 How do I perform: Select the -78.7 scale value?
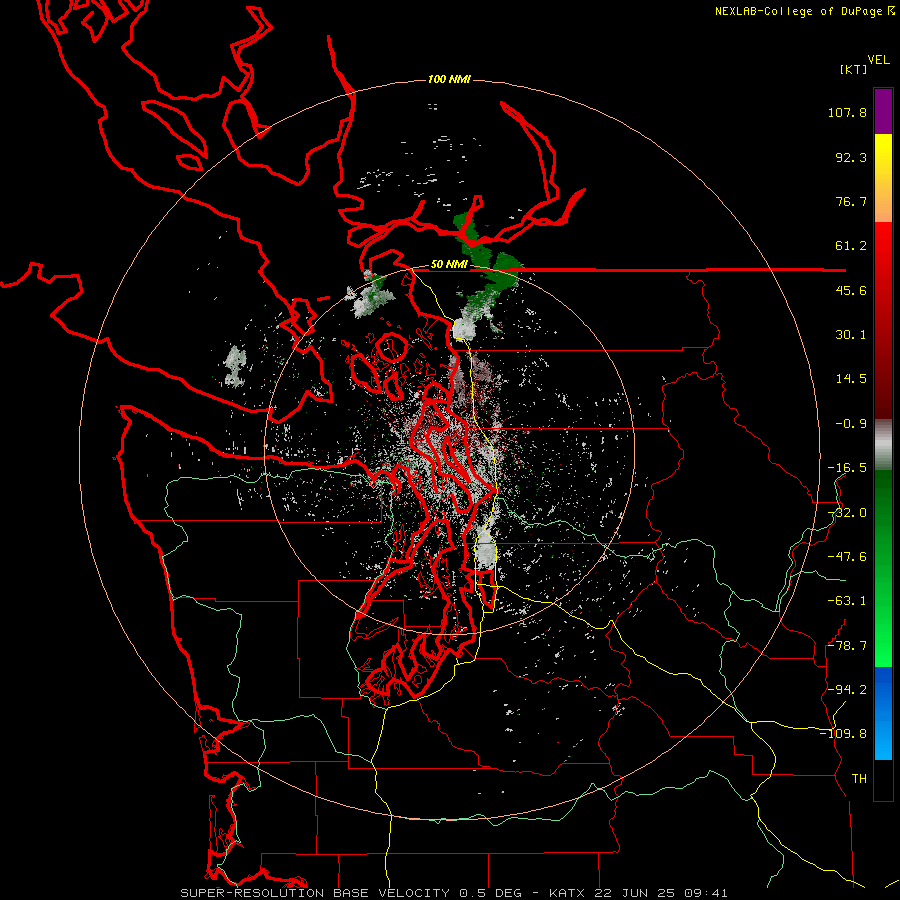[847, 646]
